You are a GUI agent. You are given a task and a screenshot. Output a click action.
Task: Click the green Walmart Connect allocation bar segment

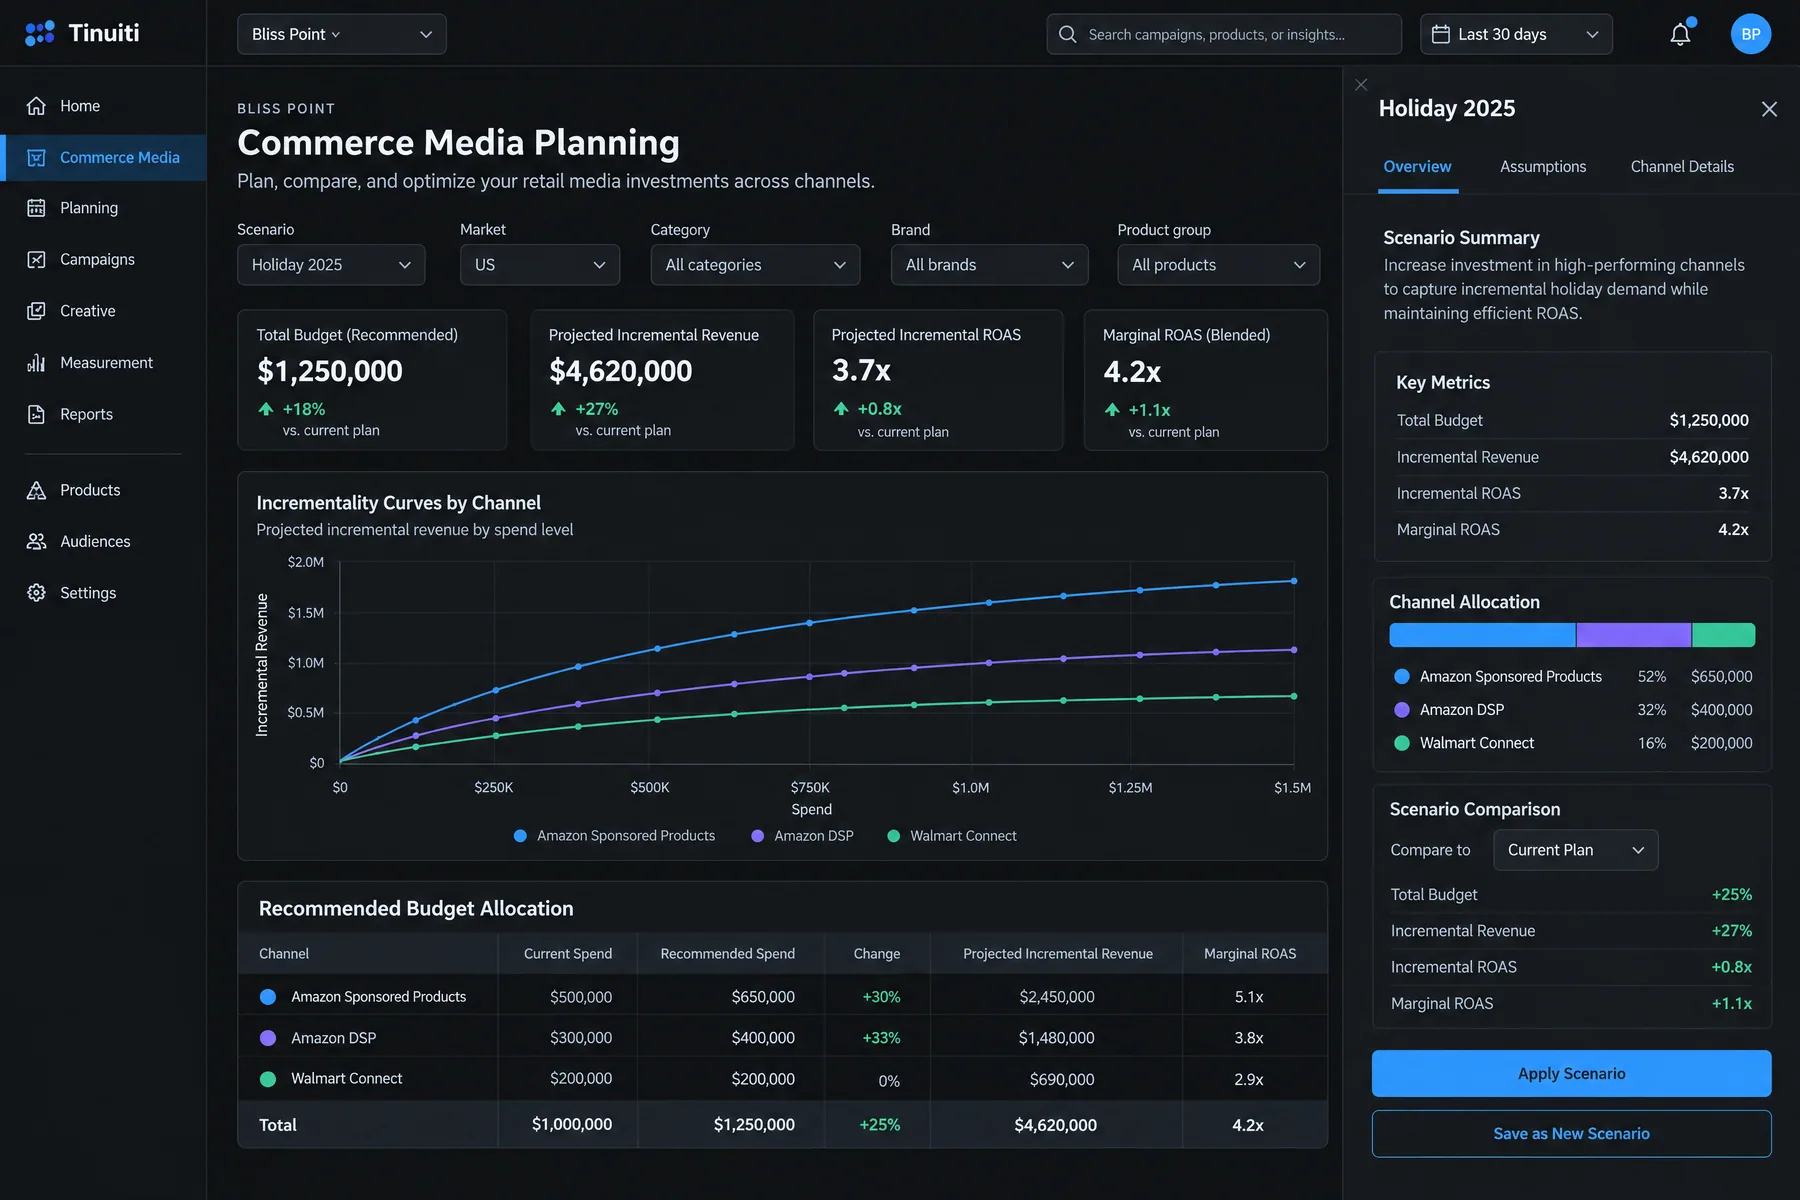click(1724, 635)
